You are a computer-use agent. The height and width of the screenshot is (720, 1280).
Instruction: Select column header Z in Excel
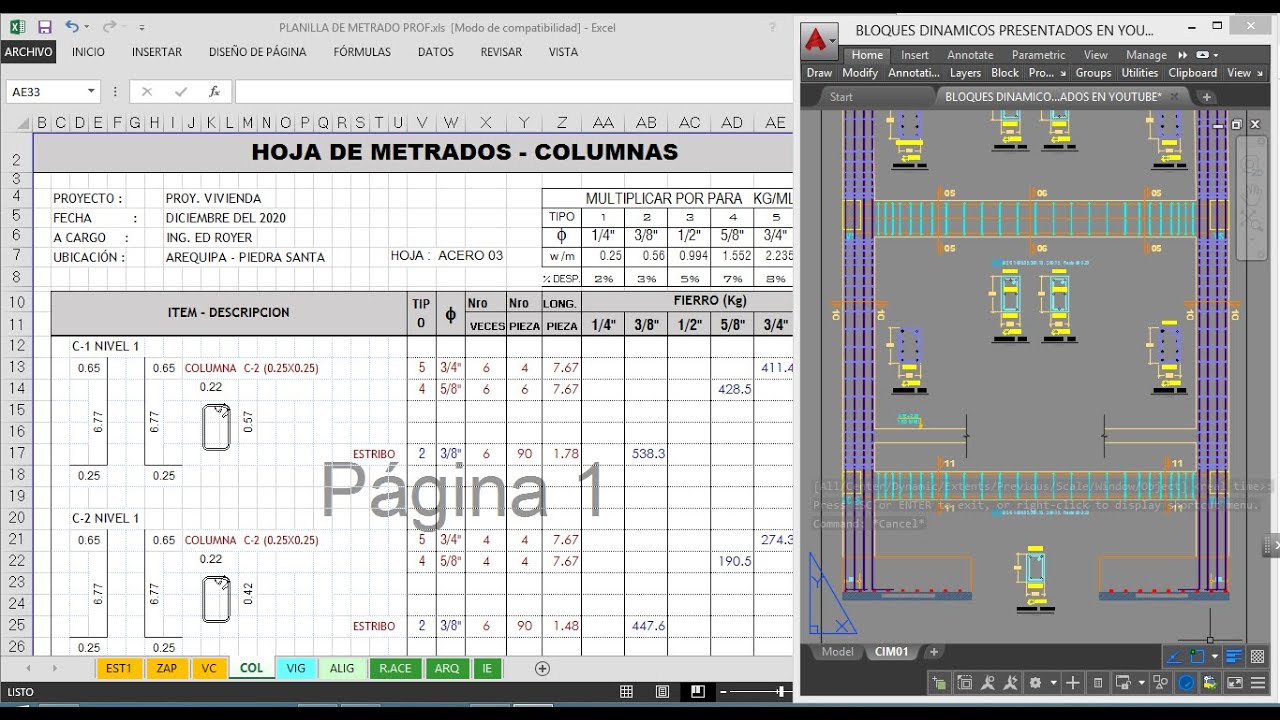click(x=562, y=123)
